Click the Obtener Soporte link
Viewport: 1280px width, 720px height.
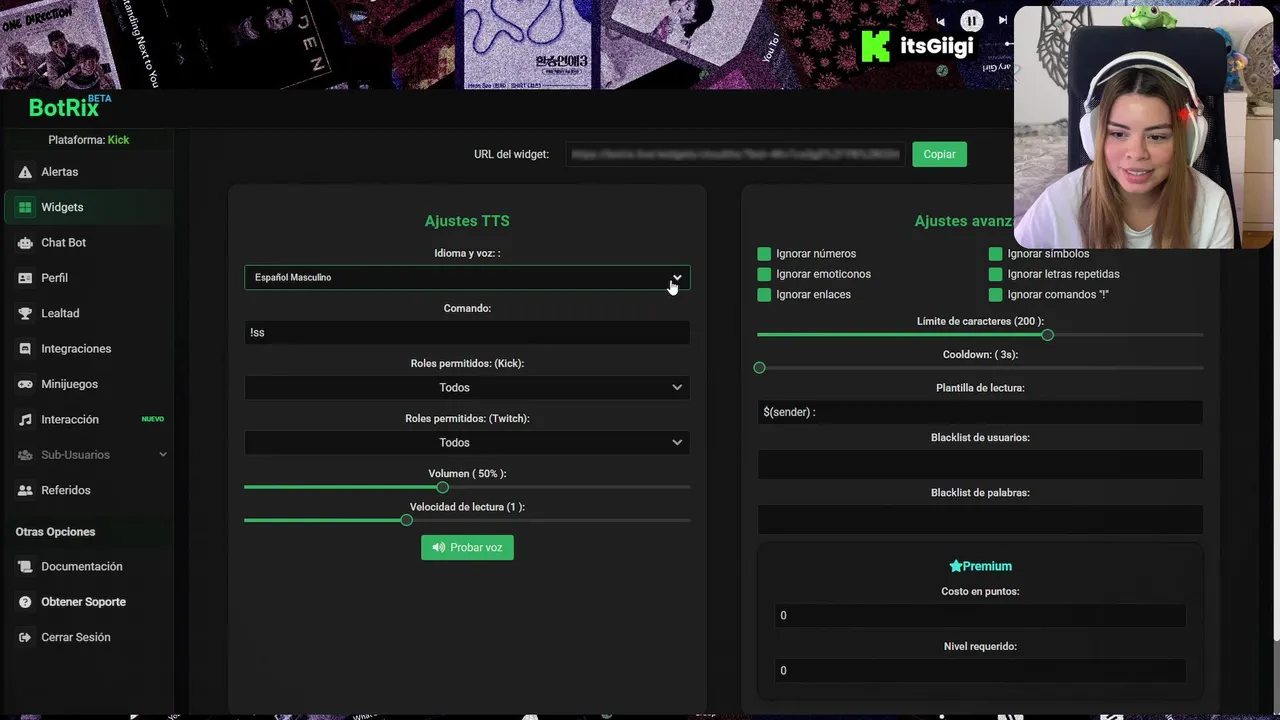click(88, 602)
